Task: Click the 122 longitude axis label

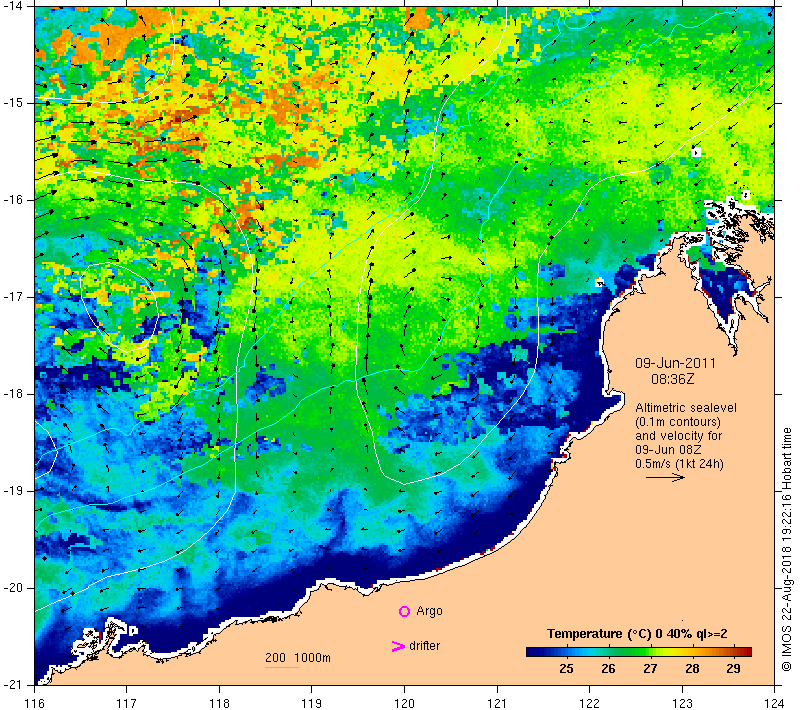Action: click(590, 703)
